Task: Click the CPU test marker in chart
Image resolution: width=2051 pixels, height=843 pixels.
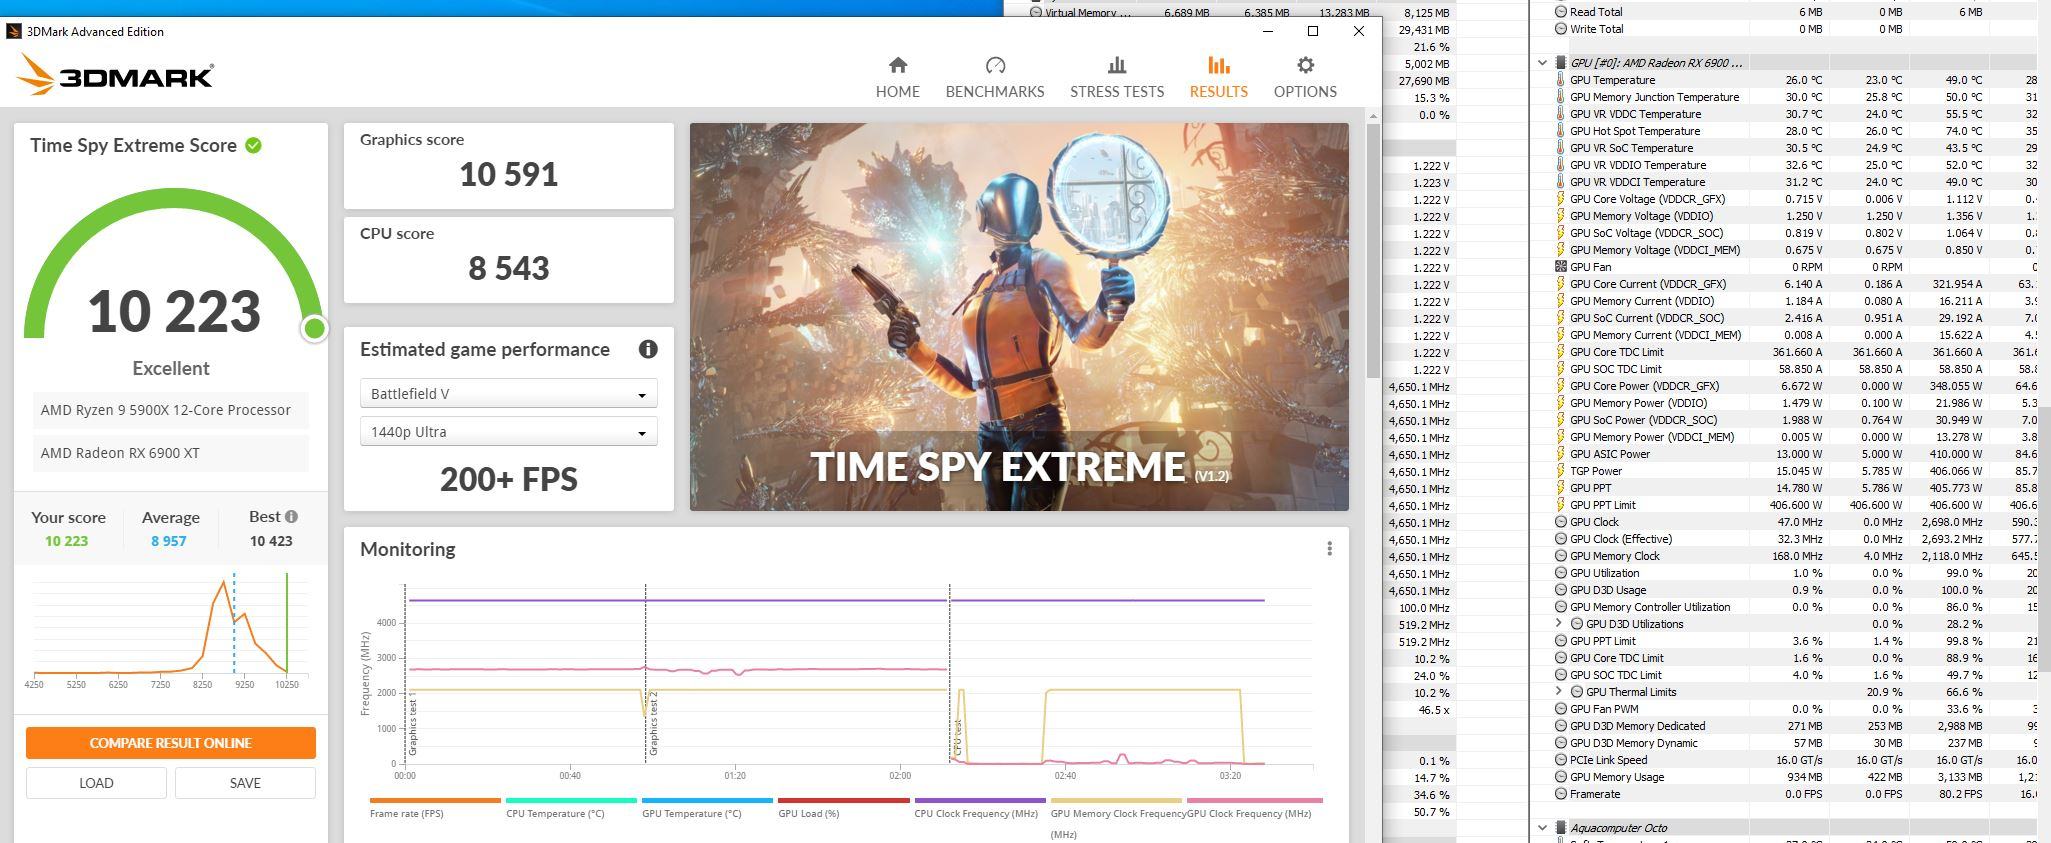Action: tap(957, 737)
